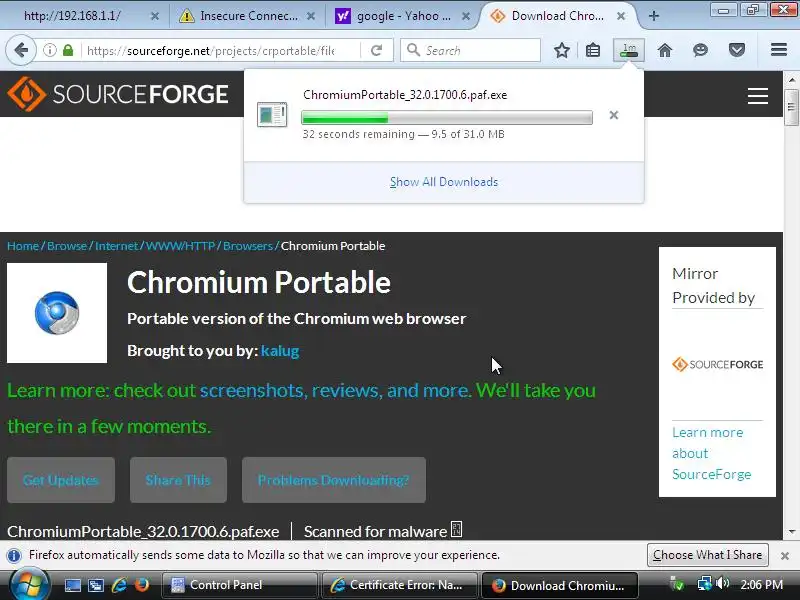Click the Choose What I Share button
This screenshot has width=800, height=600.
click(708, 555)
